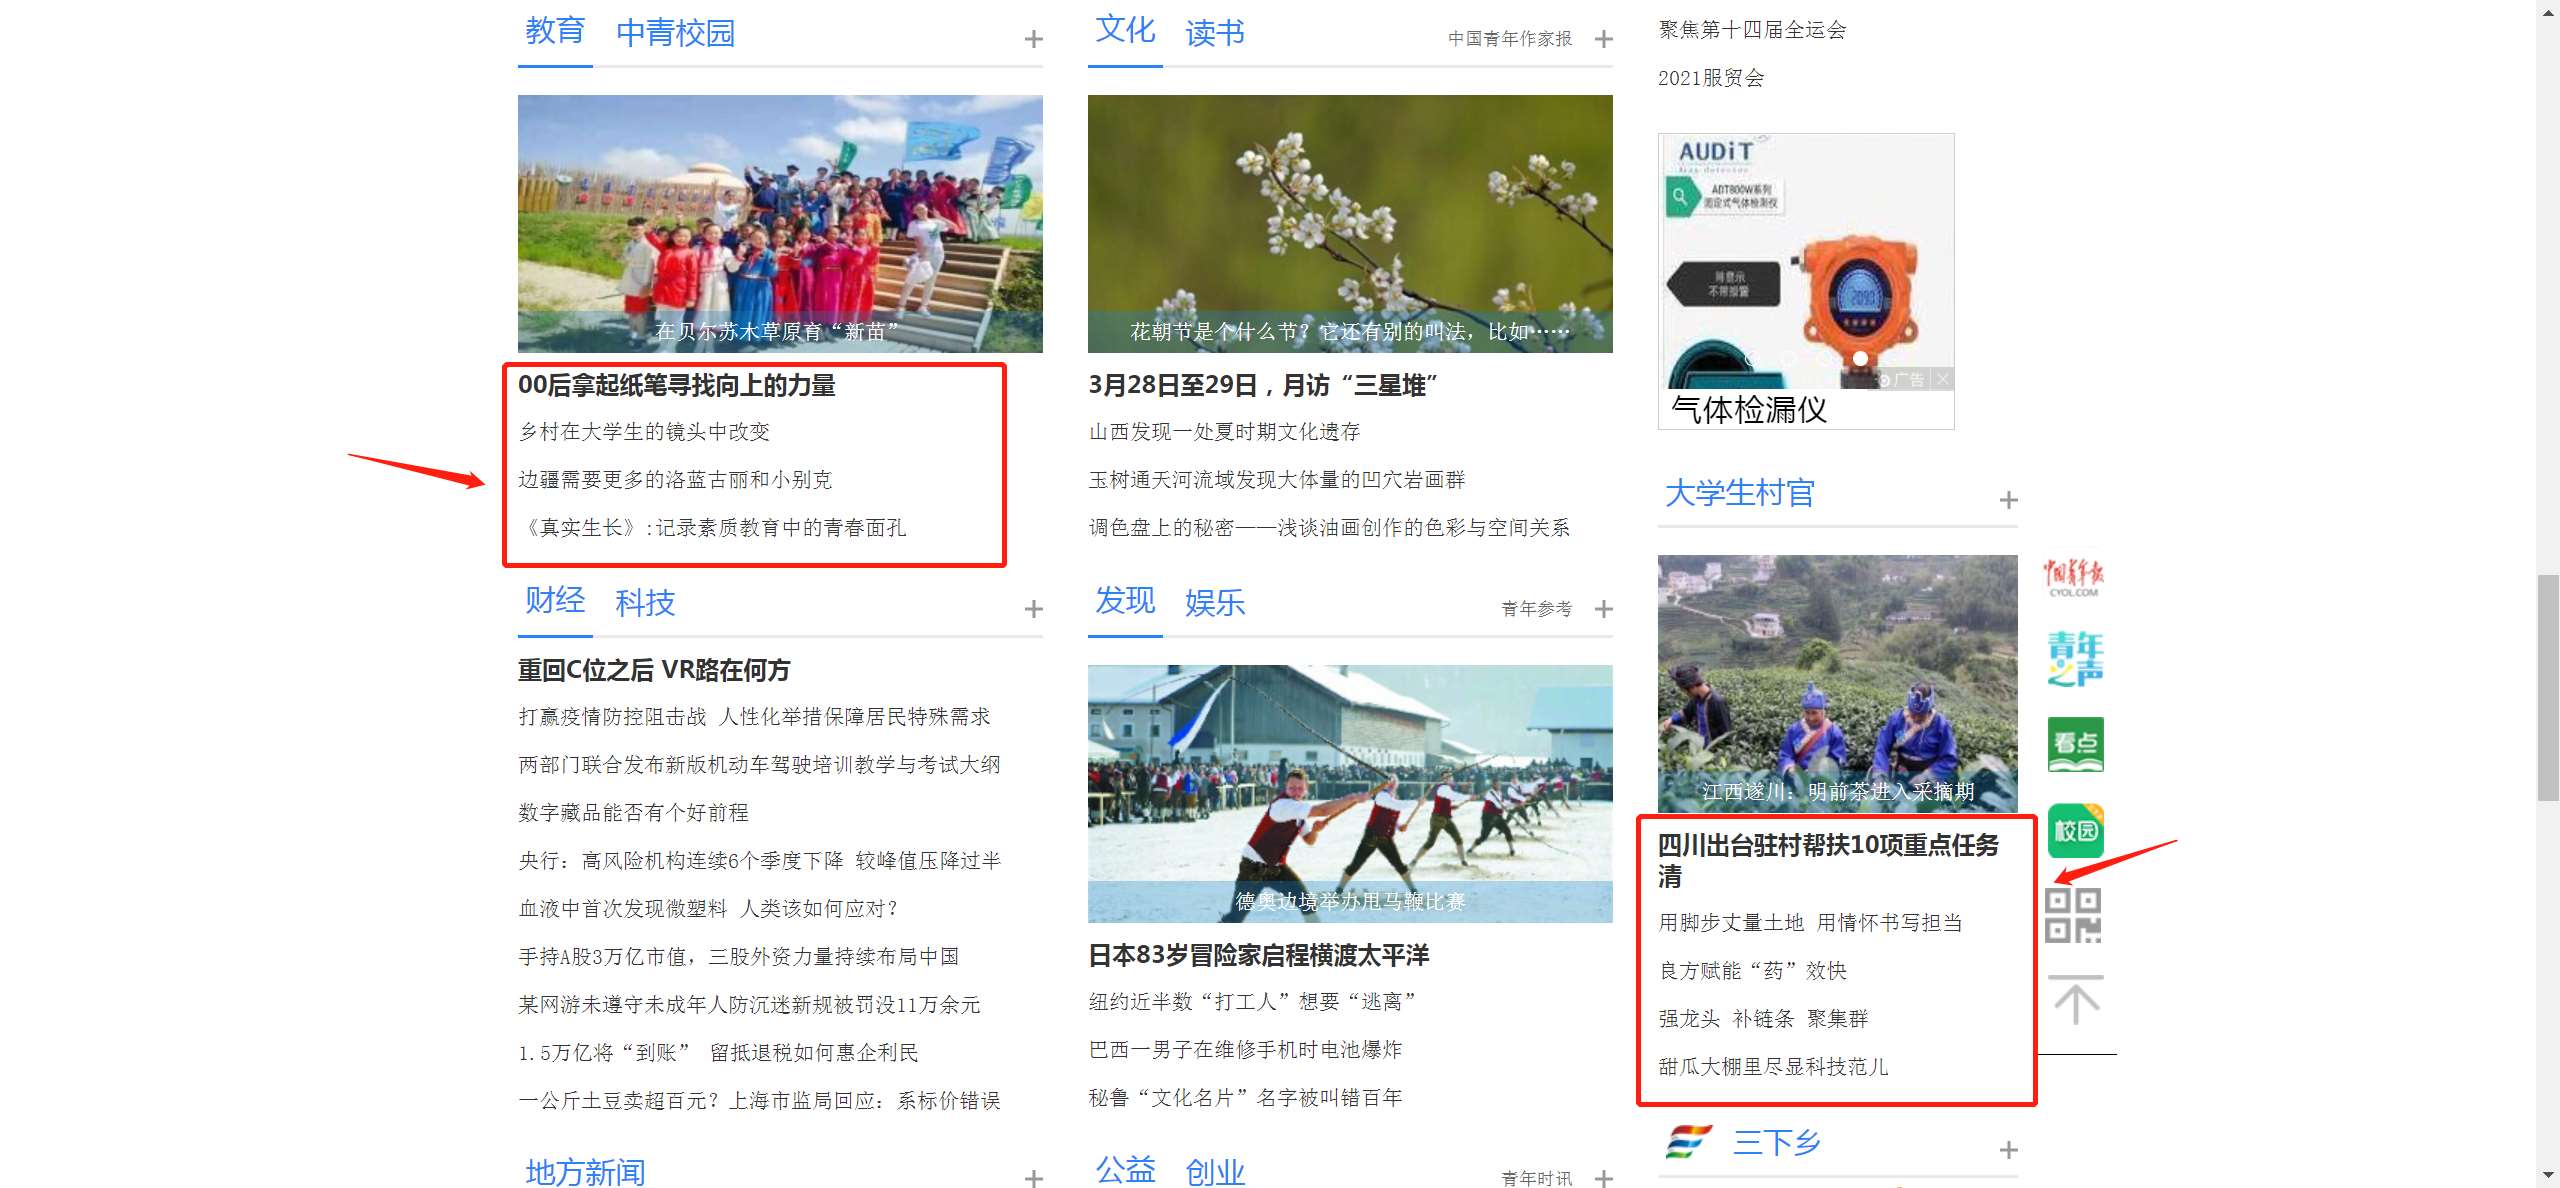The image size is (2560, 1188).
Task: Open the 马鞭比赛 photo thumbnail
Action: pos(1350,793)
